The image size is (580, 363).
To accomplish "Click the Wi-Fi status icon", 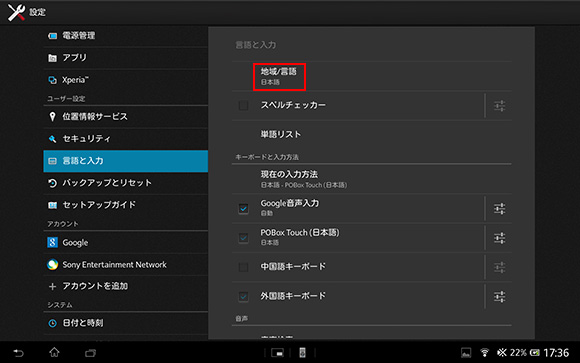I will 485,353.
